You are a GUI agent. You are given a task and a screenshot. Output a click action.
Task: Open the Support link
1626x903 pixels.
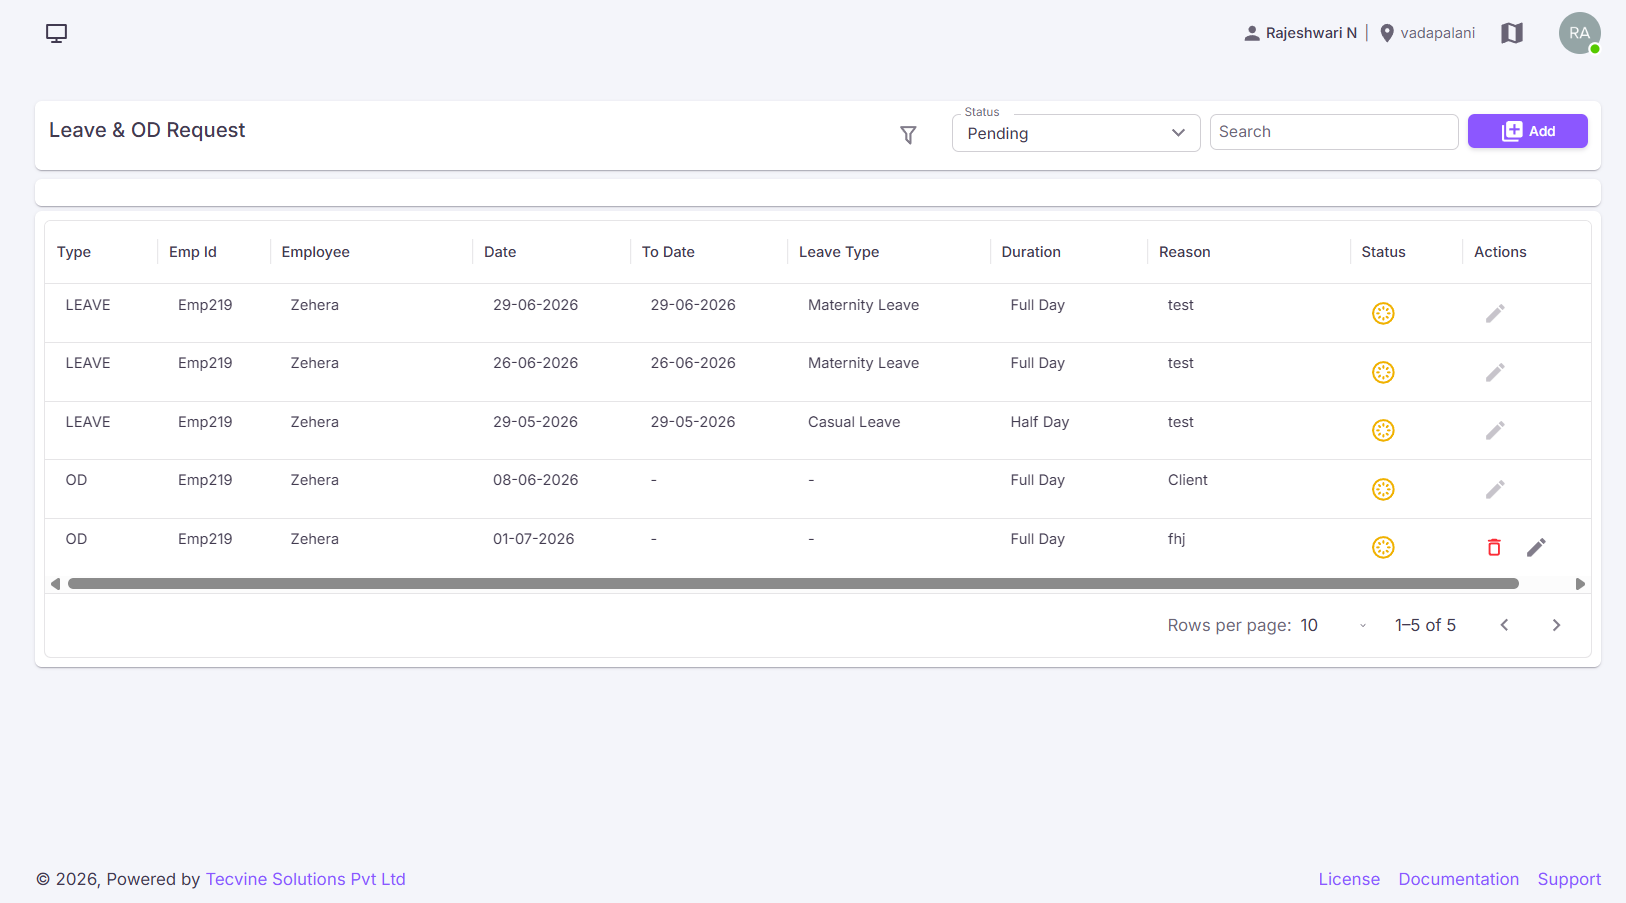click(x=1569, y=879)
